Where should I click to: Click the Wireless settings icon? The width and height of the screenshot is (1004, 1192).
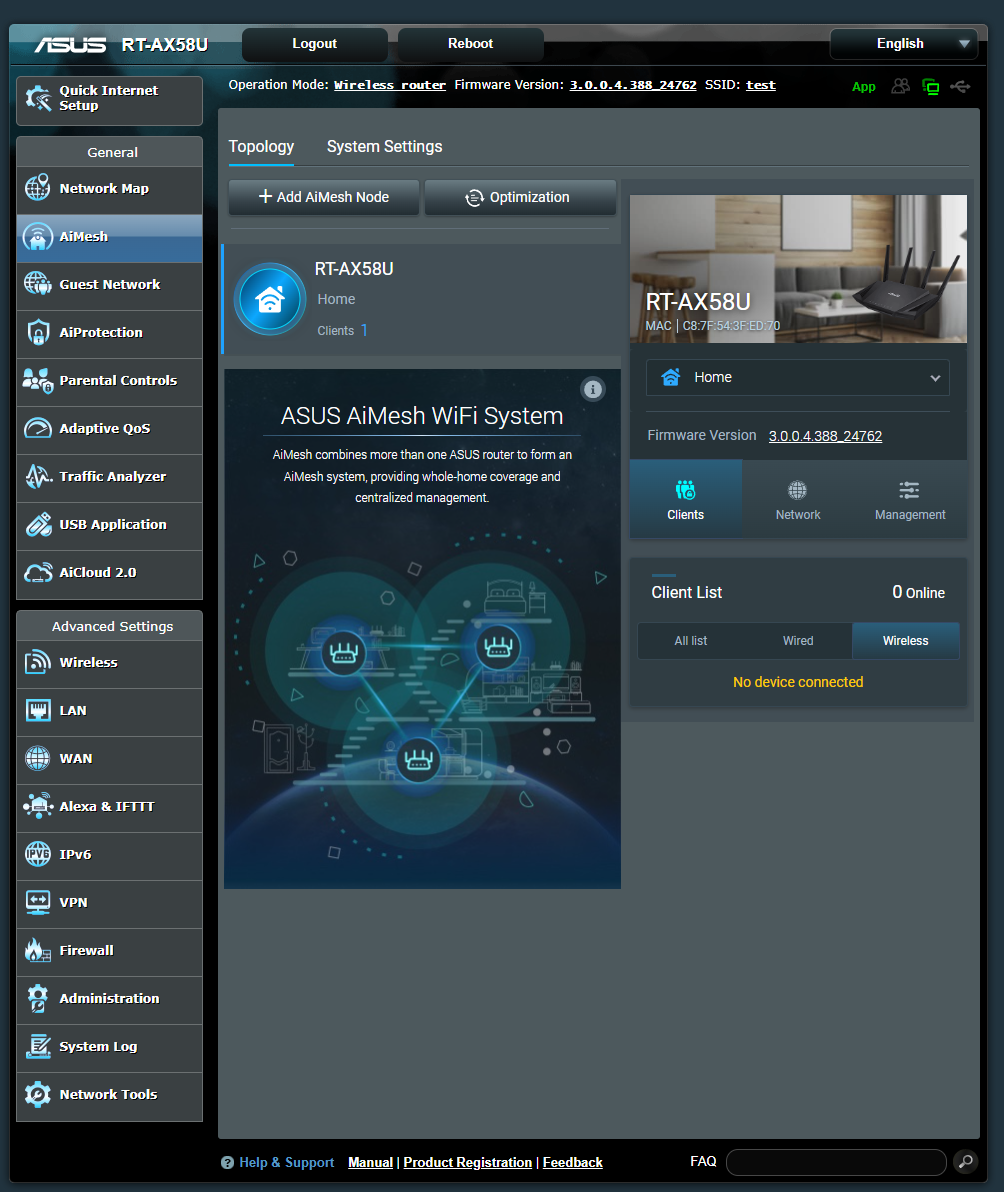38,662
